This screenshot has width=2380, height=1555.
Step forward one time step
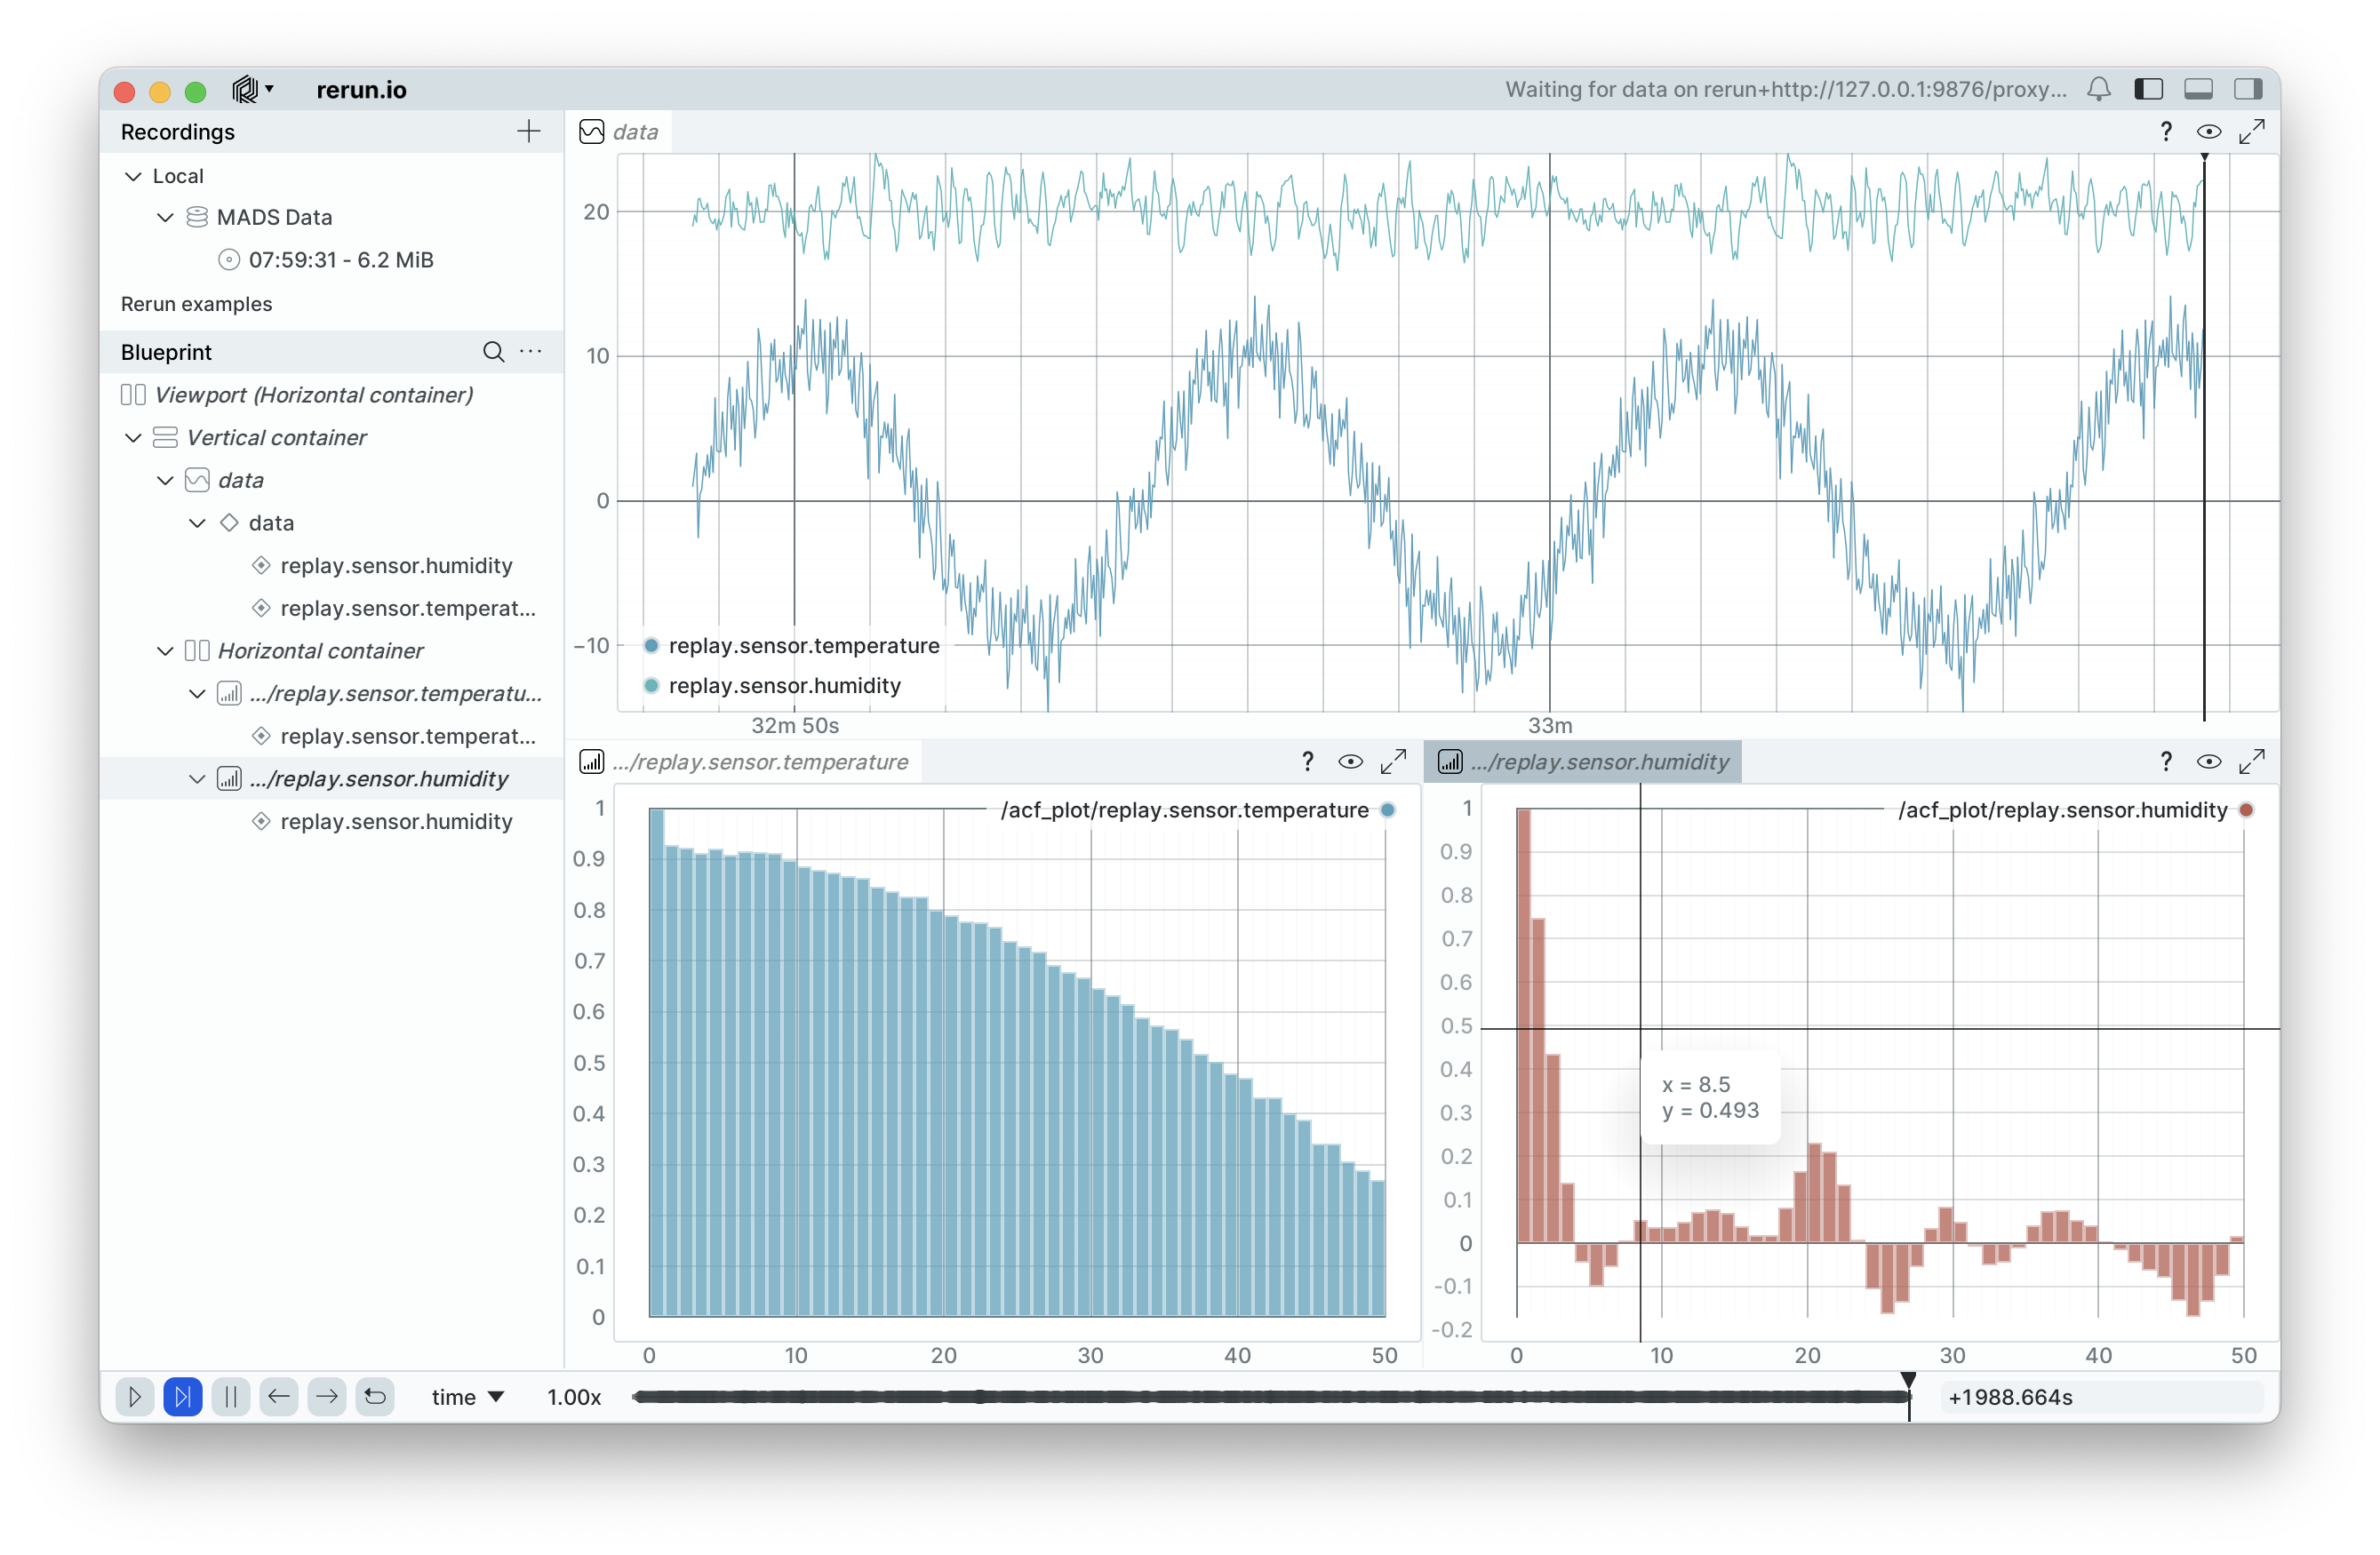click(x=327, y=1397)
